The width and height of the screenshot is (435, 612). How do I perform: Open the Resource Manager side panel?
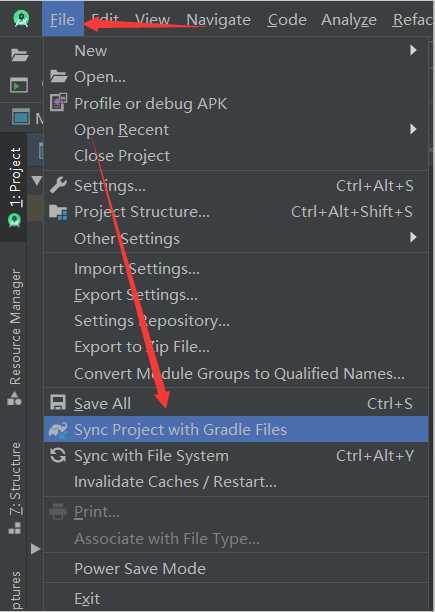click(15, 336)
